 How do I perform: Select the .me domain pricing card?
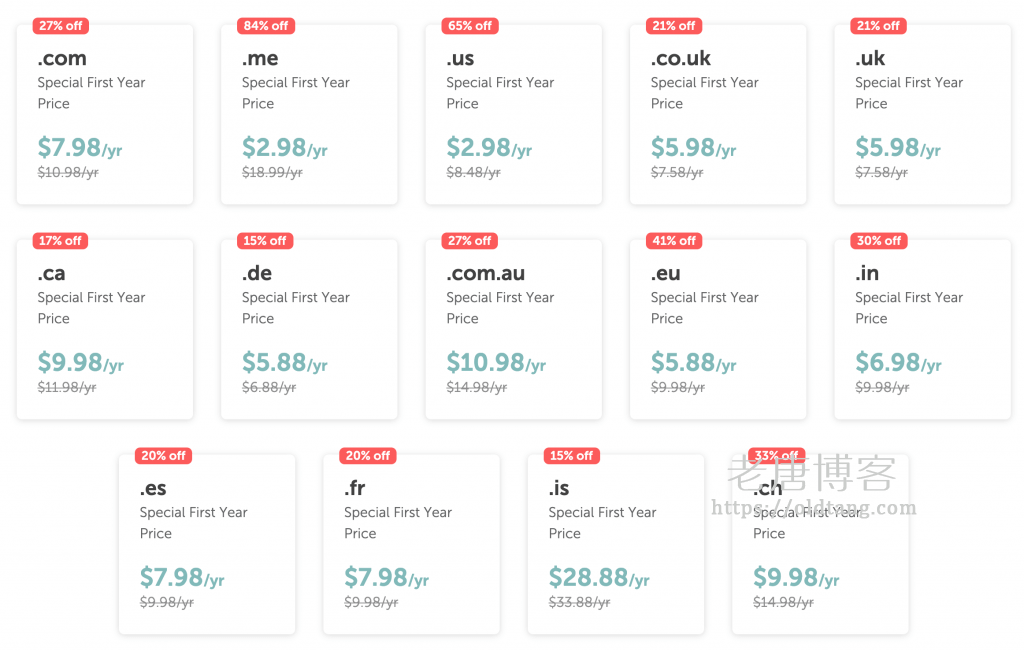(x=308, y=115)
